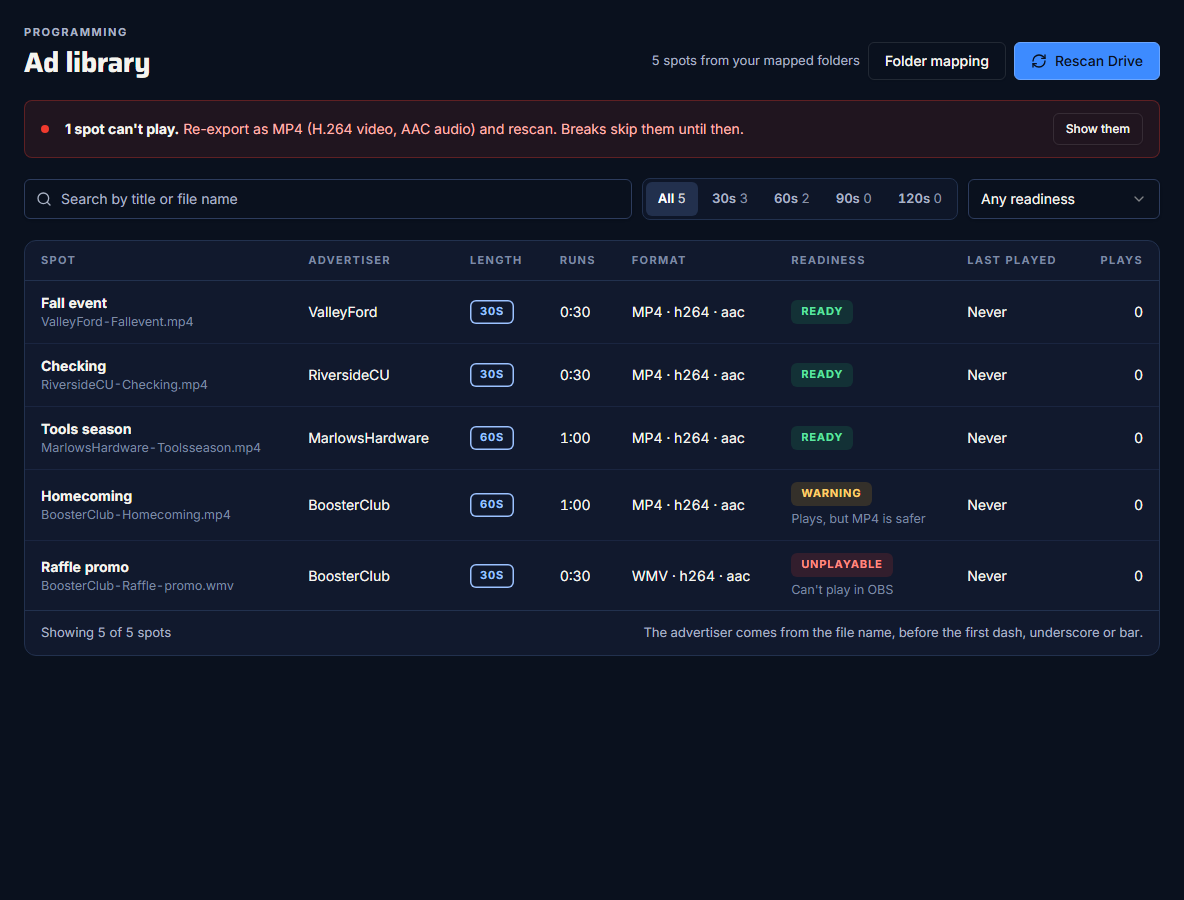Viewport: 1184px width, 900px height.
Task: Click the READY badge for Checking
Action: (x=822, y=374)
